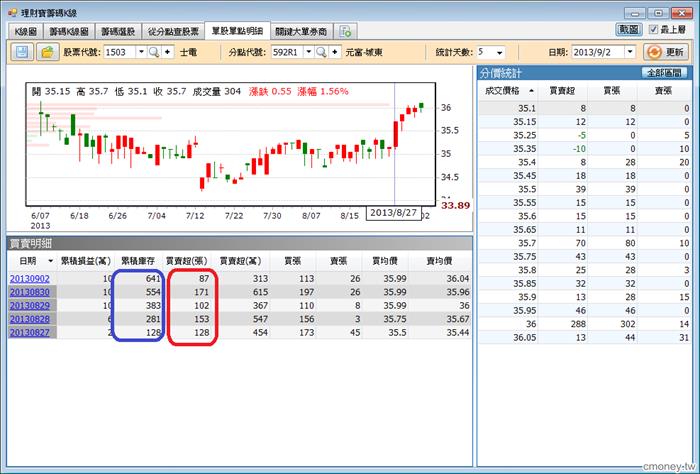Click the date field showing 2013/9/2
The height and width of the screenshot is (474, 700).
coord(598,52)
